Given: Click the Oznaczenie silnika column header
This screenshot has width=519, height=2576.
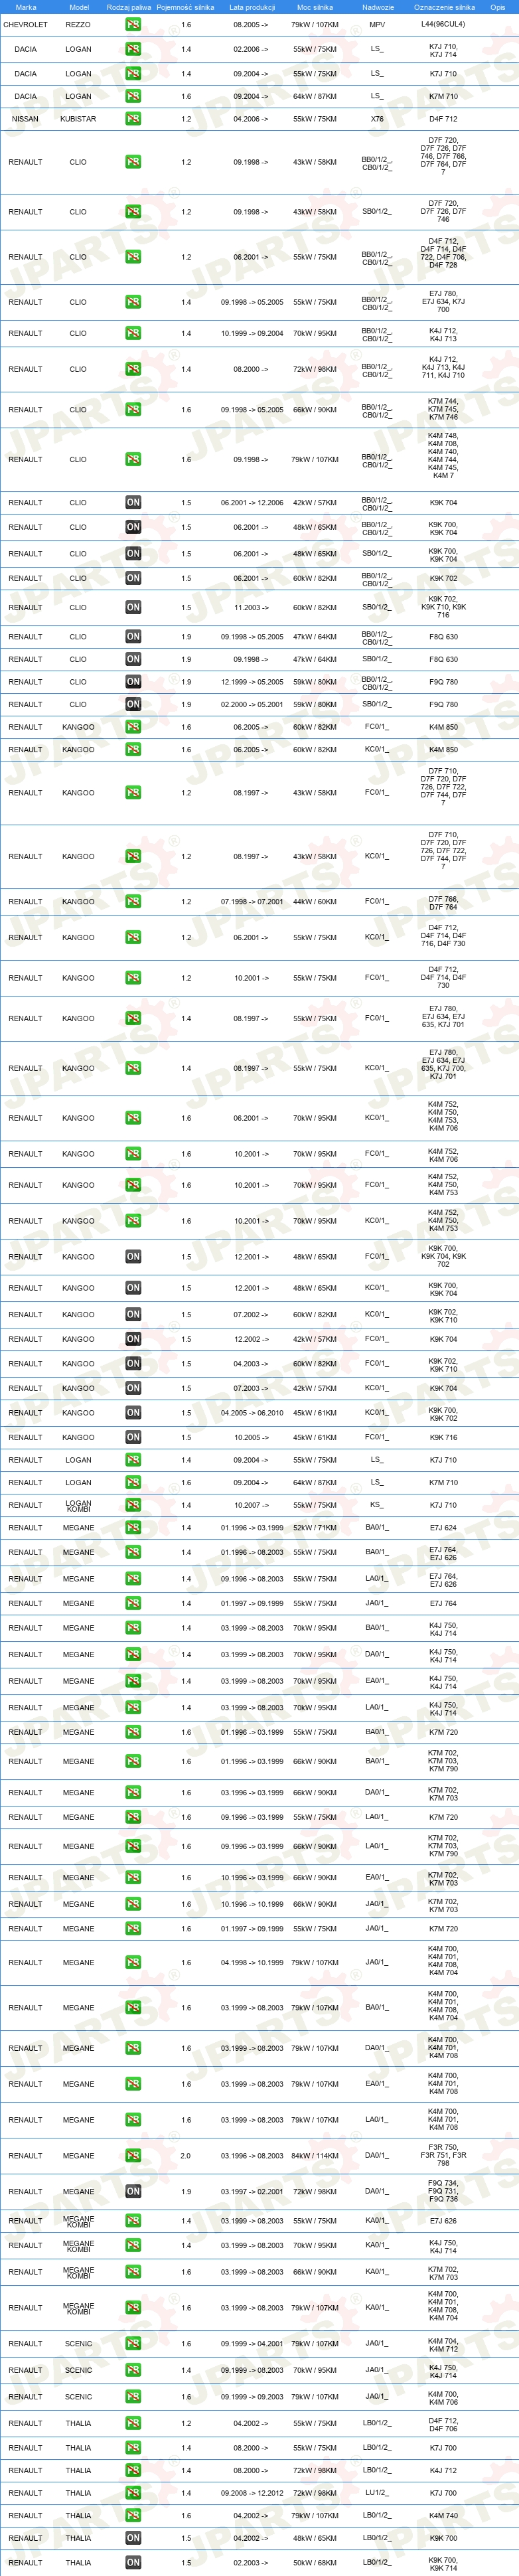Looking at the screenshot, I should 444,7.
